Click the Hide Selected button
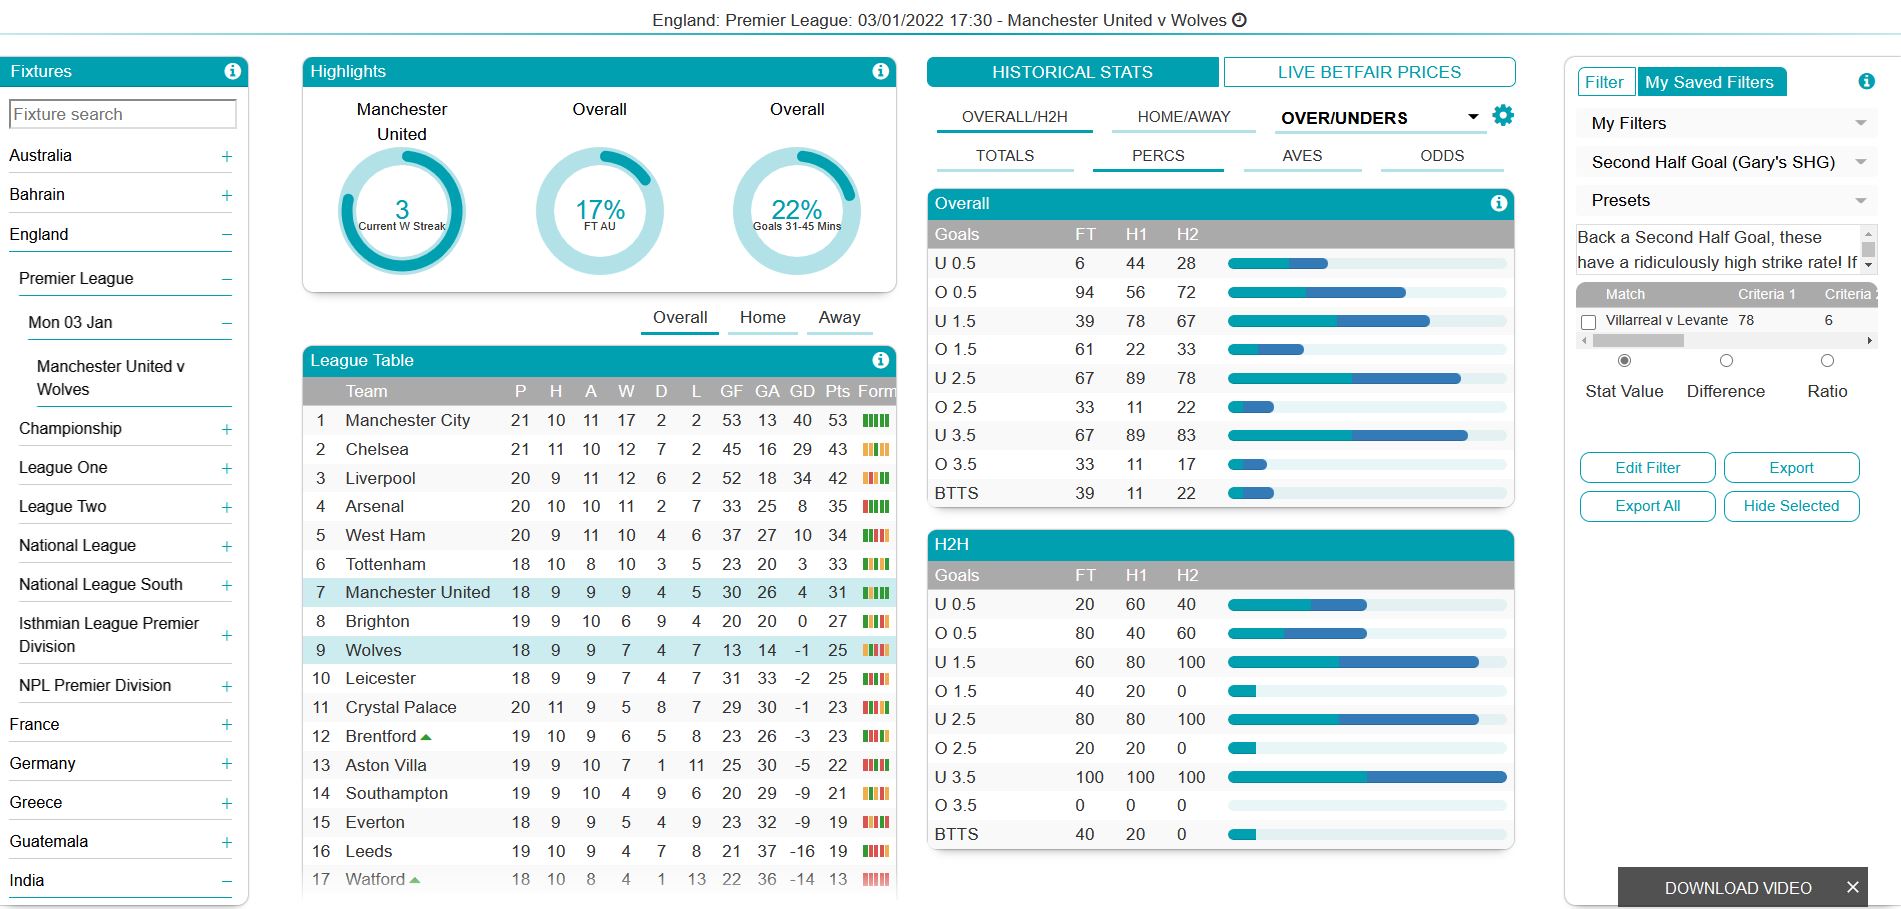1901x909 pixels. tap(1791, 506)
